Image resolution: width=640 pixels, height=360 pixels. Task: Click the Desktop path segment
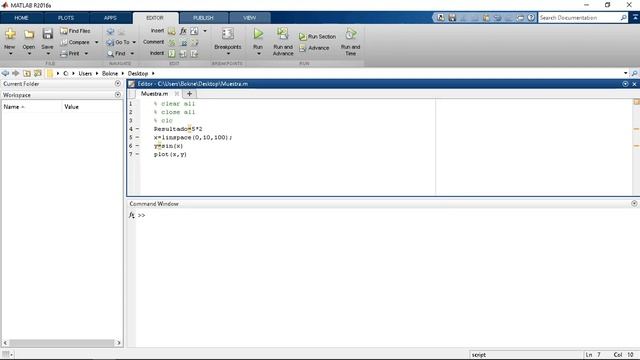[138, 73]
